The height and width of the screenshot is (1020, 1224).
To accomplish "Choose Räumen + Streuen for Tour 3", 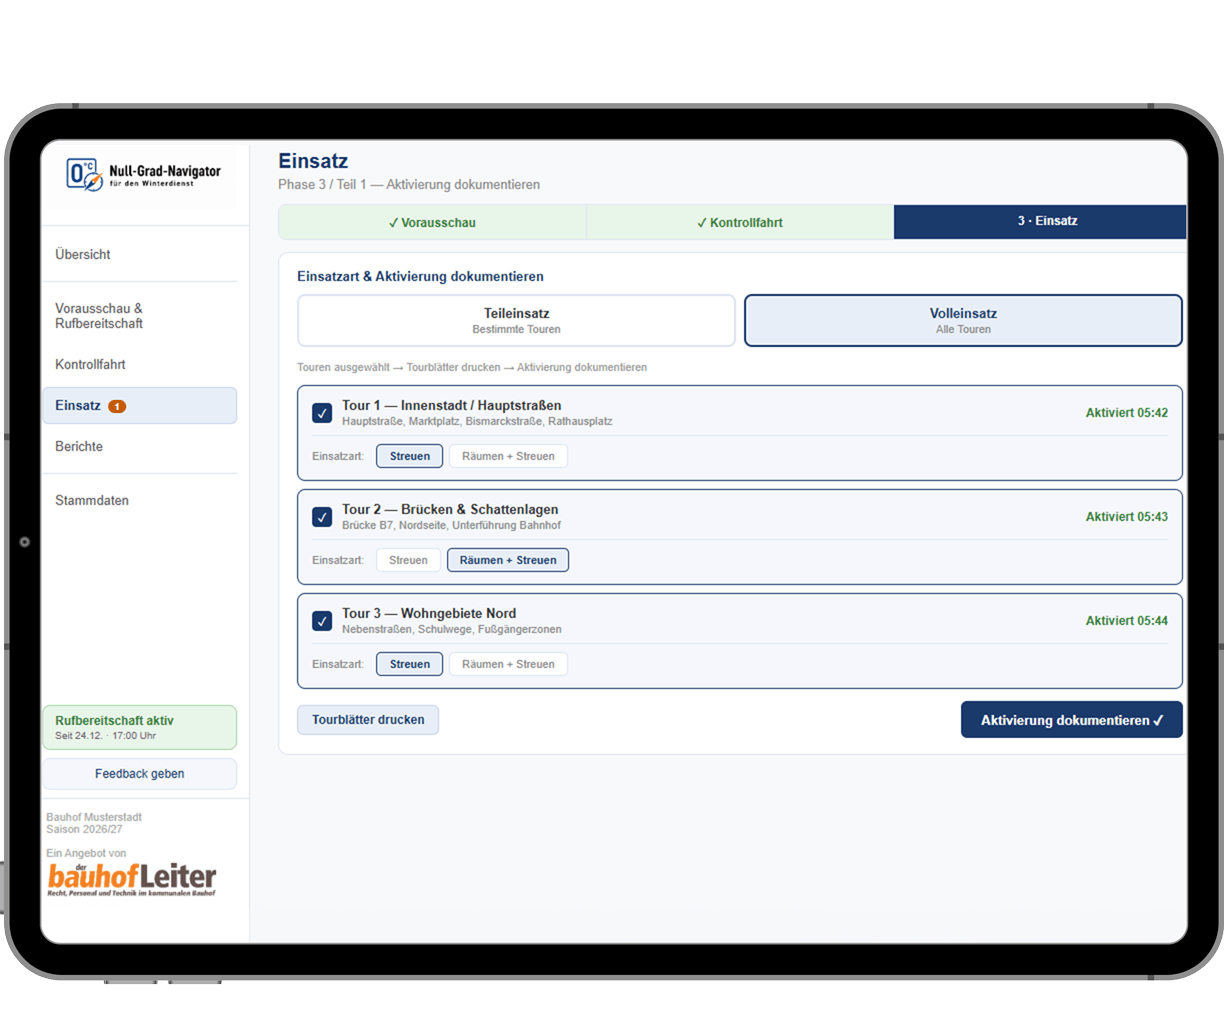I will [508, 664].
